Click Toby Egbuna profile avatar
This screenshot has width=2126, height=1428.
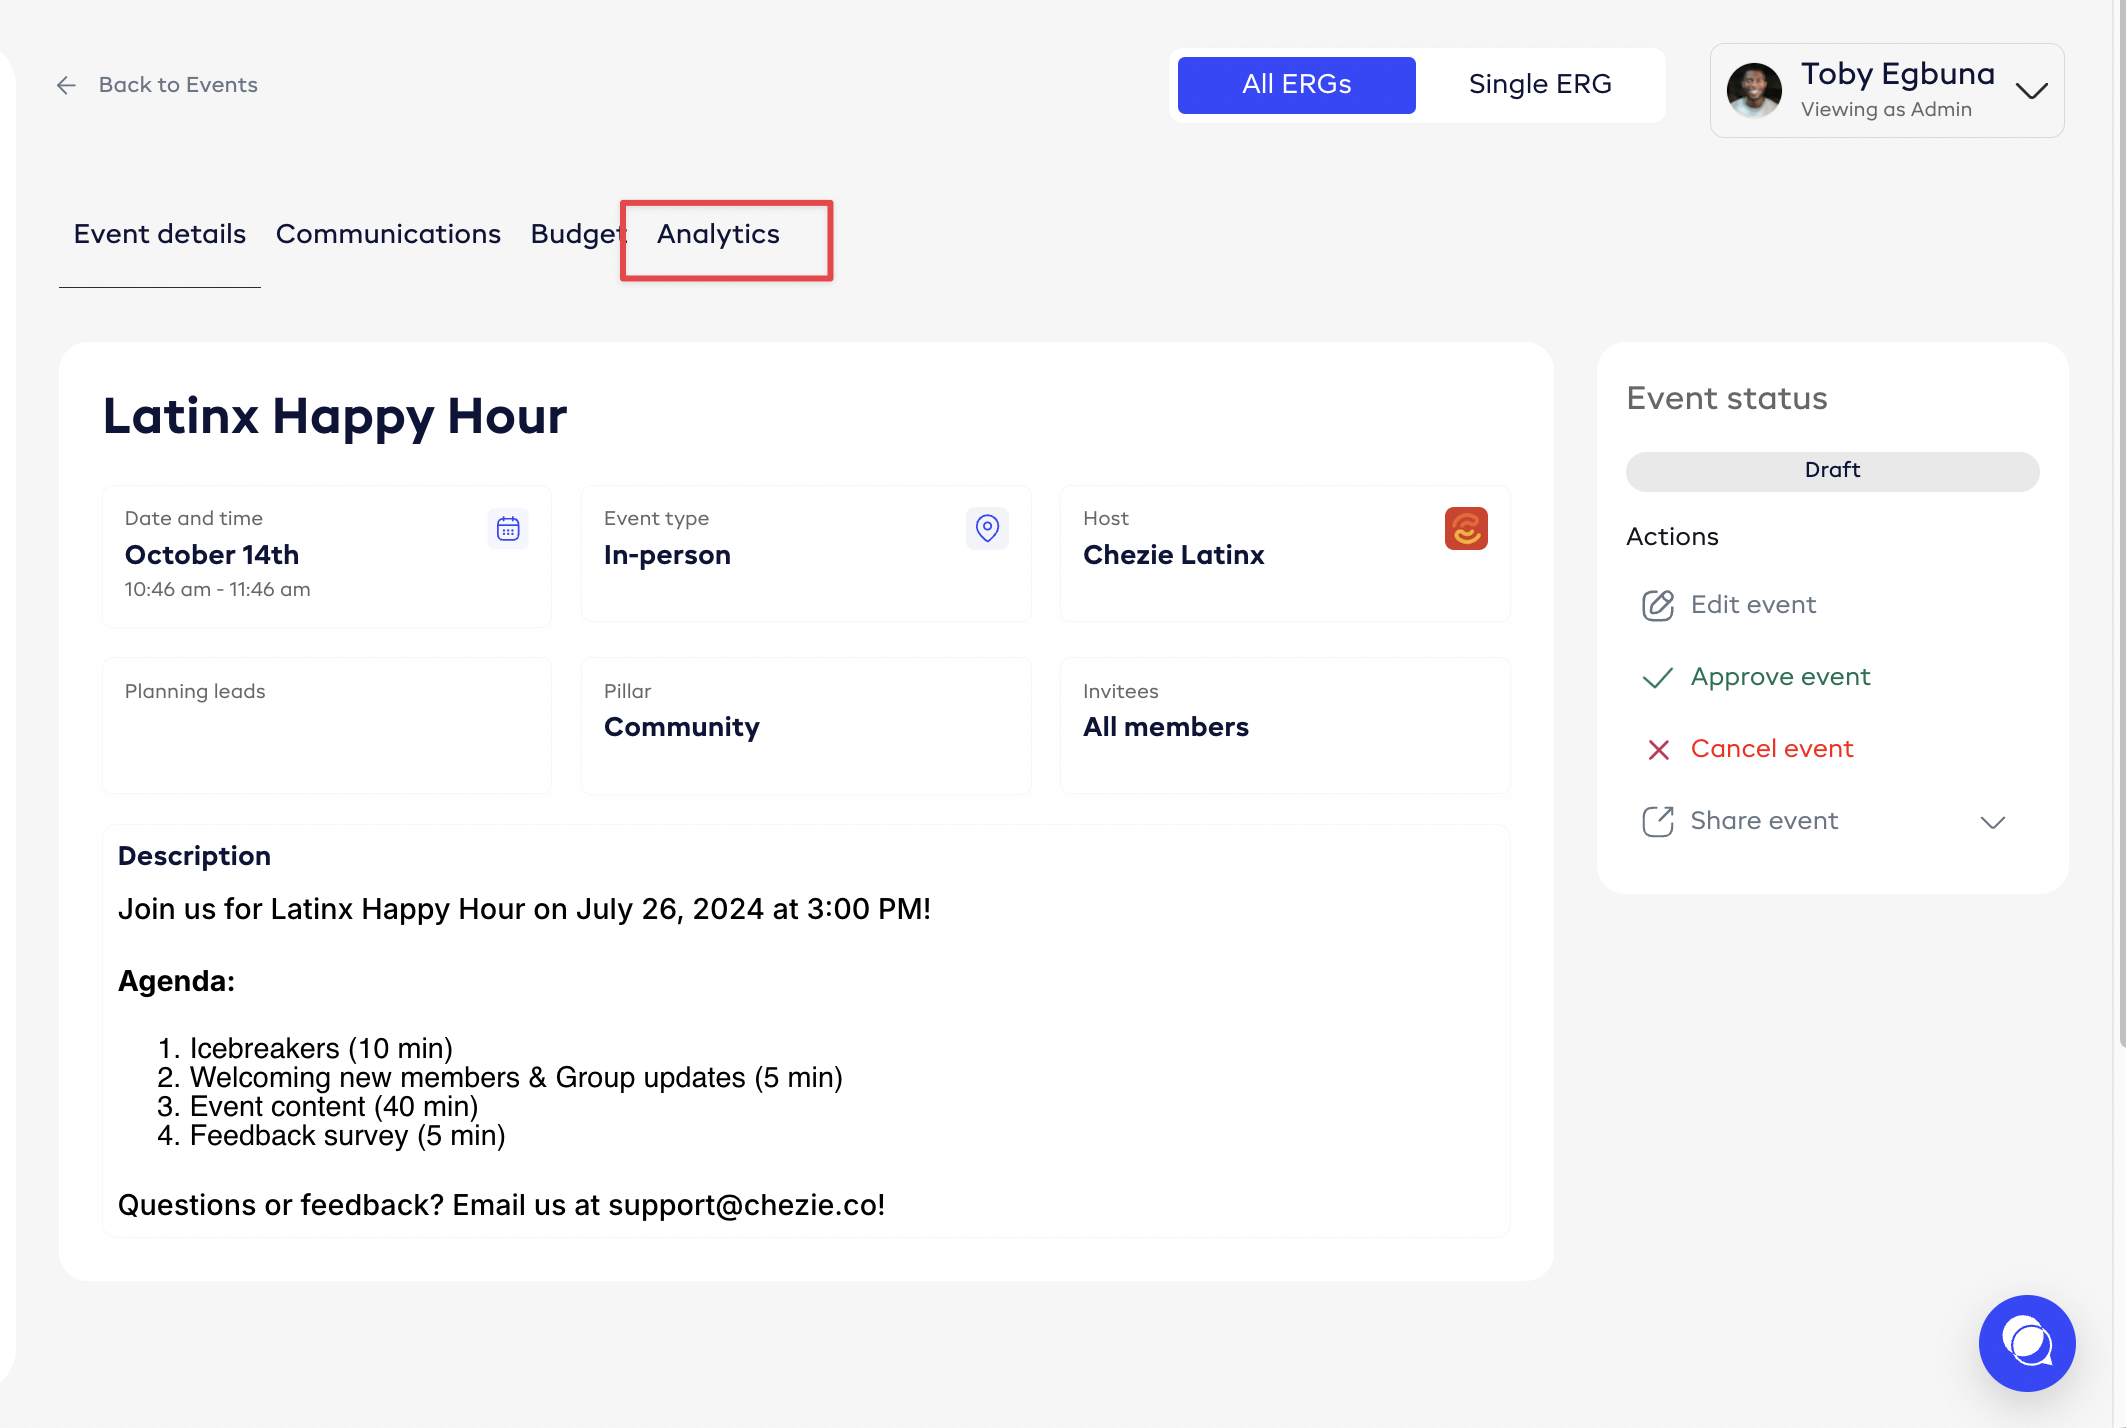click(1754, 91)
